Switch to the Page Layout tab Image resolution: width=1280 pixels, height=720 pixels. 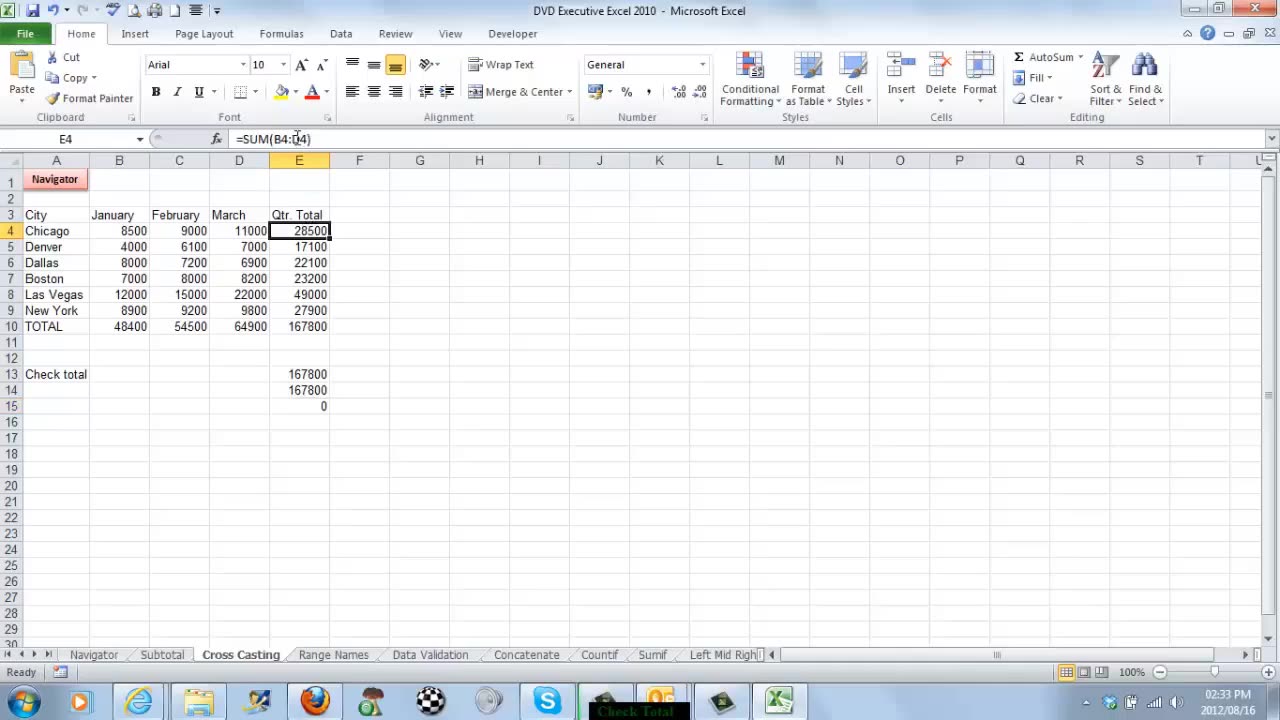click(204, 34)
